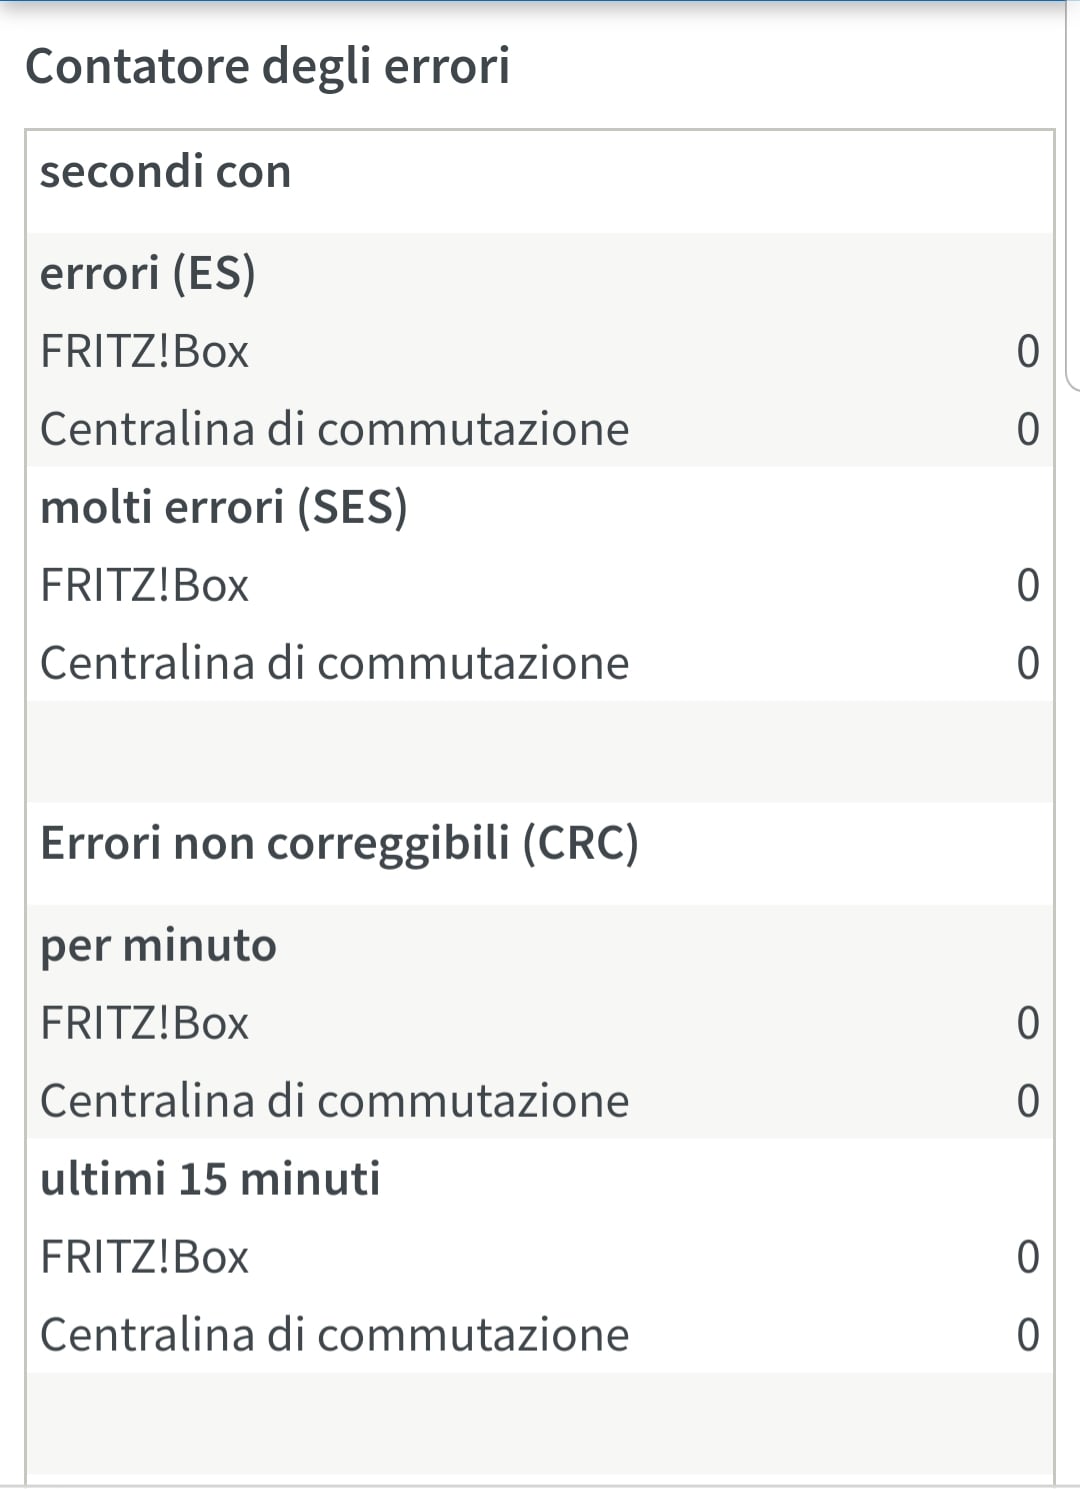Viewport: 1080px width, 1489px height.
Task: Select the "secondi con" table header
Action: coord(165,171)
